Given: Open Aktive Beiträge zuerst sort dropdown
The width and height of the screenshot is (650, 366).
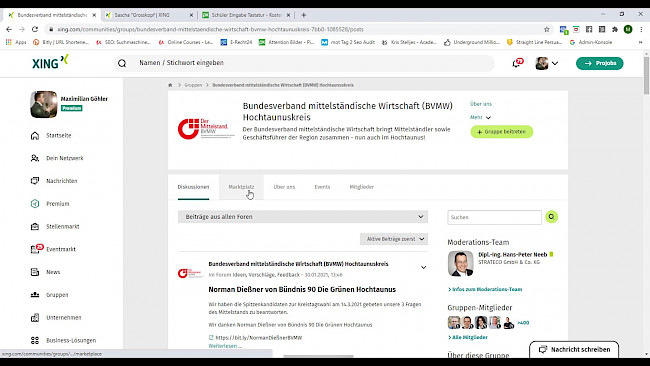Looking at the screenshot, I should 394,239.
